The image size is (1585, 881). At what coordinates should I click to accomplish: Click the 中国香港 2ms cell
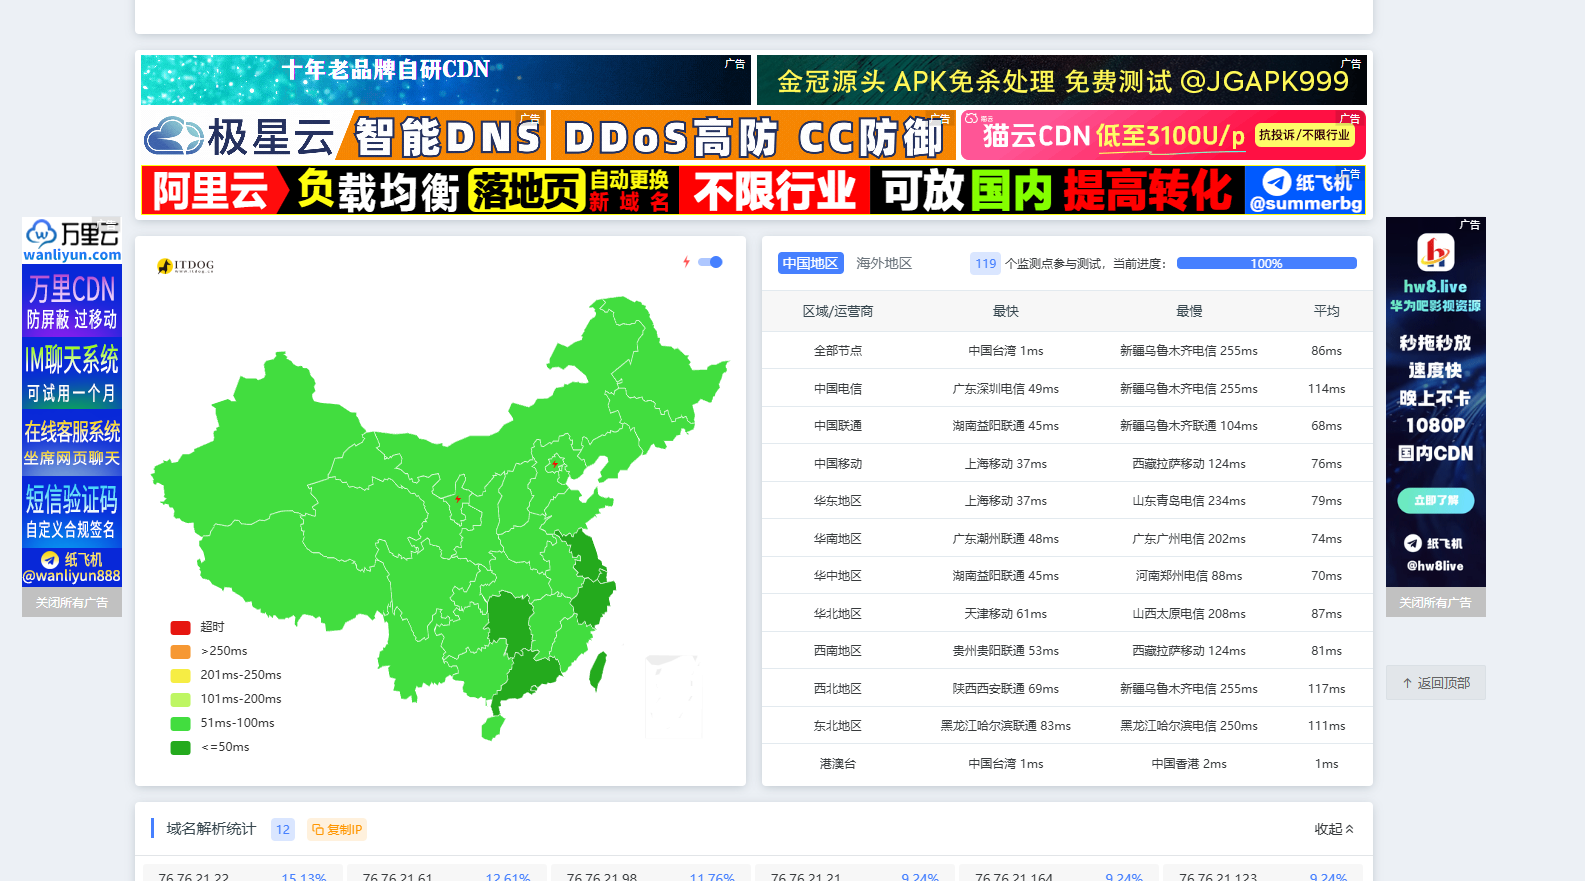click(1189, 764)
